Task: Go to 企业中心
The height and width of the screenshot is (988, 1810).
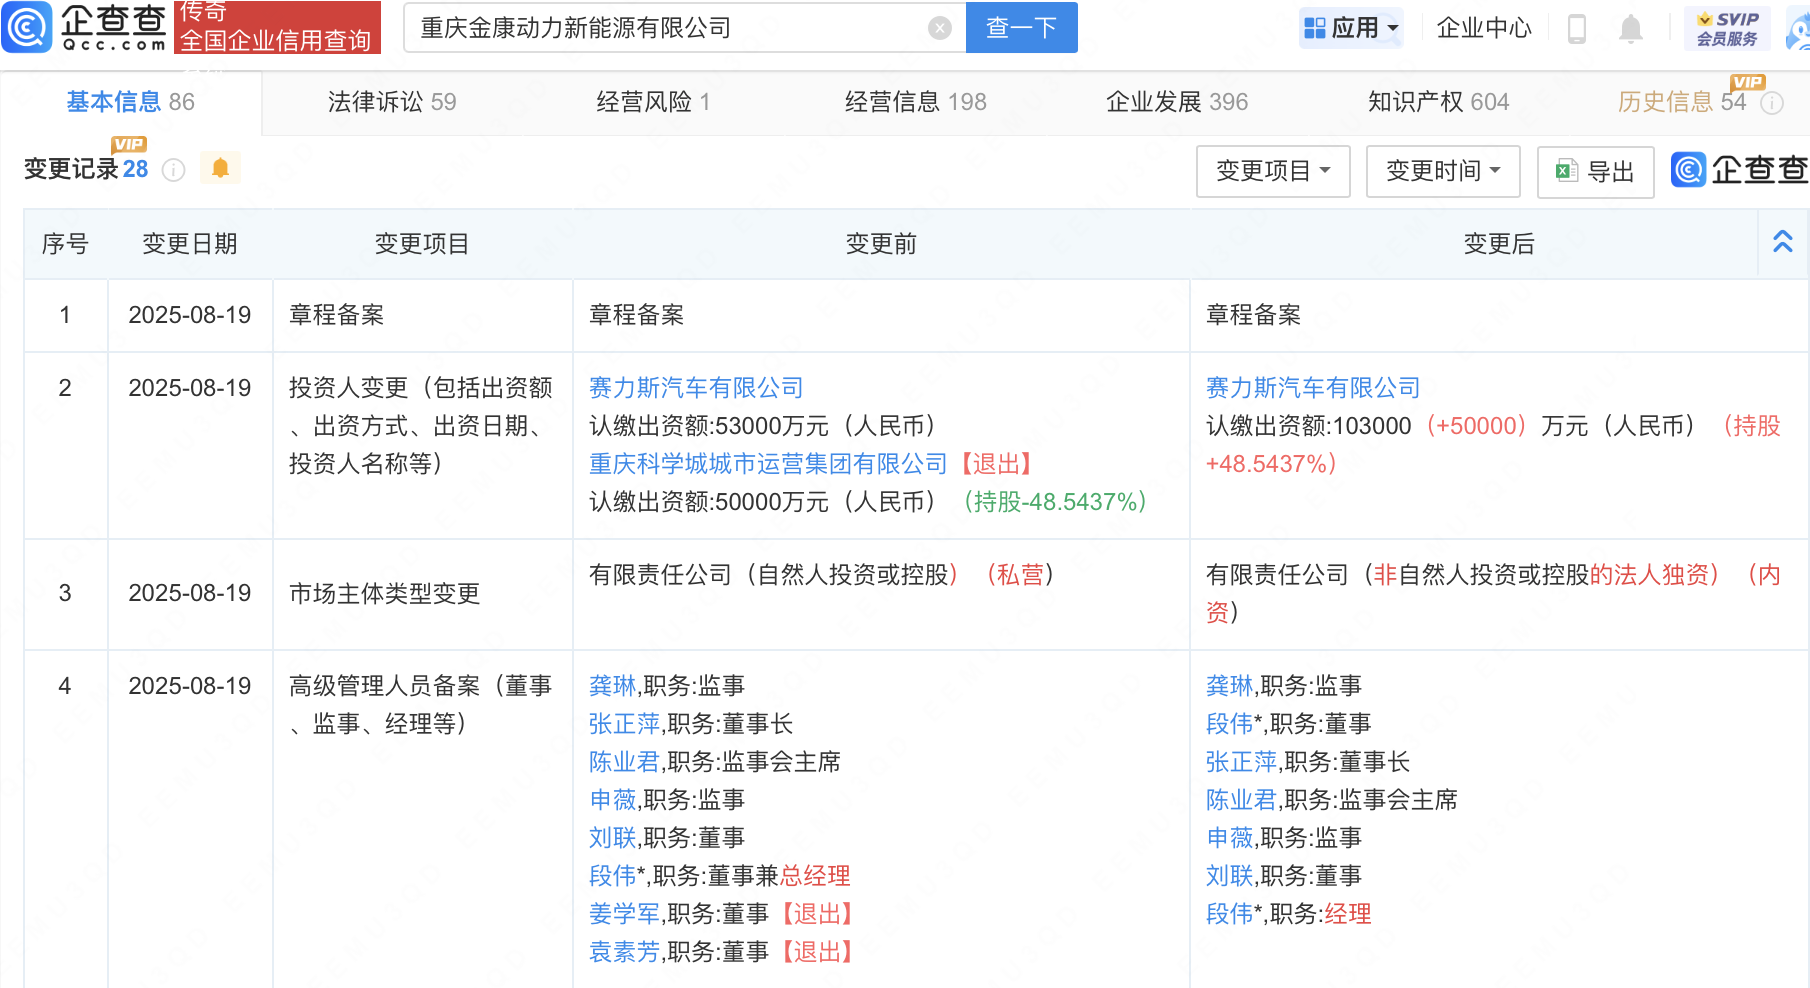Action: coord(1484,28)
